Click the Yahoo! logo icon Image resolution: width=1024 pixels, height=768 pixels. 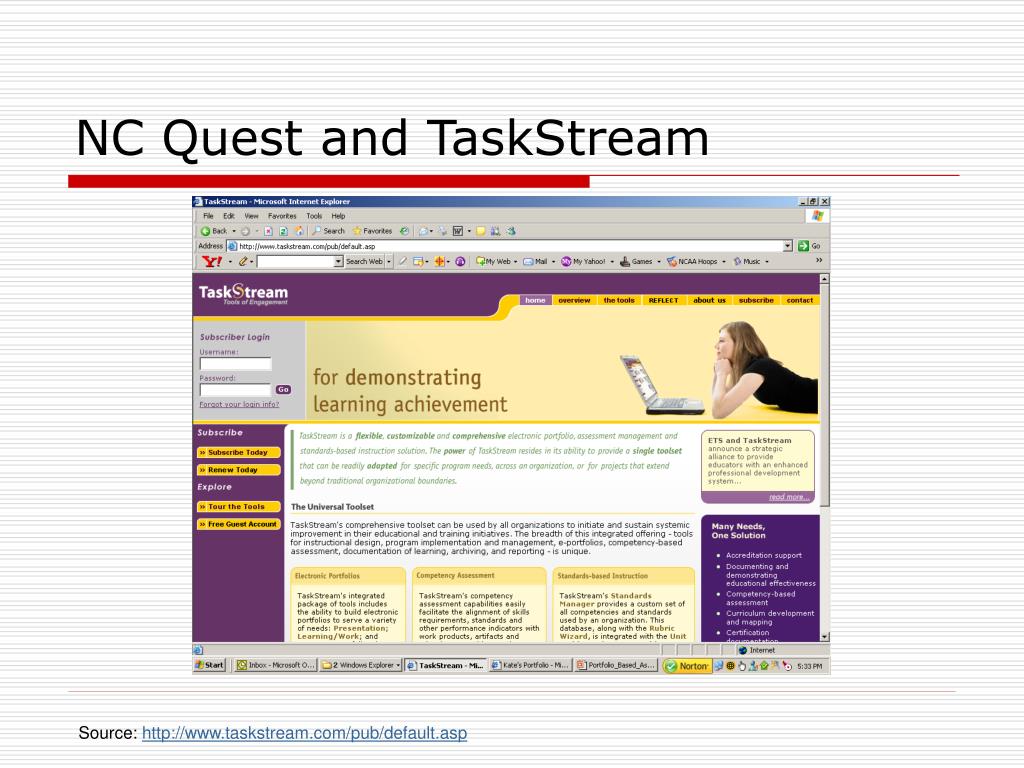pos(211,261)
